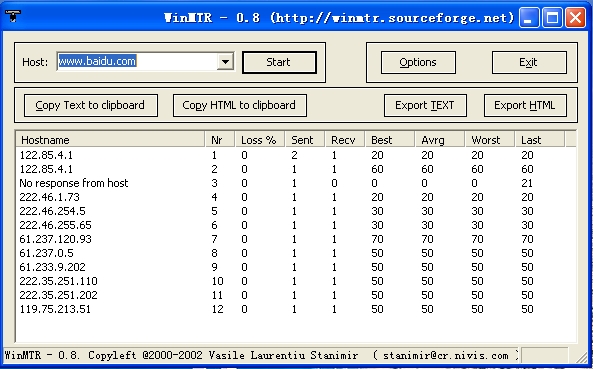The image size is (593, 369).
Task: Click the Export TEXT button
Action: pyautogui.click(x=425, y=105)
